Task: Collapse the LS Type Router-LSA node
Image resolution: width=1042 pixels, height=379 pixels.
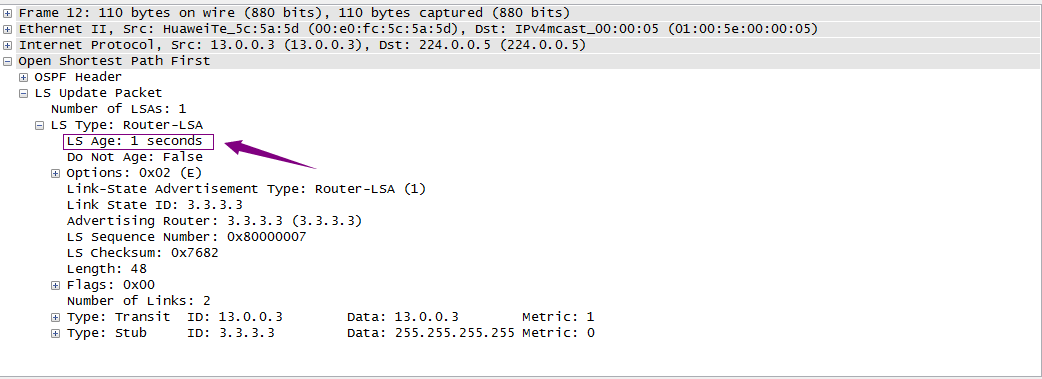Action: coord(39,125)
